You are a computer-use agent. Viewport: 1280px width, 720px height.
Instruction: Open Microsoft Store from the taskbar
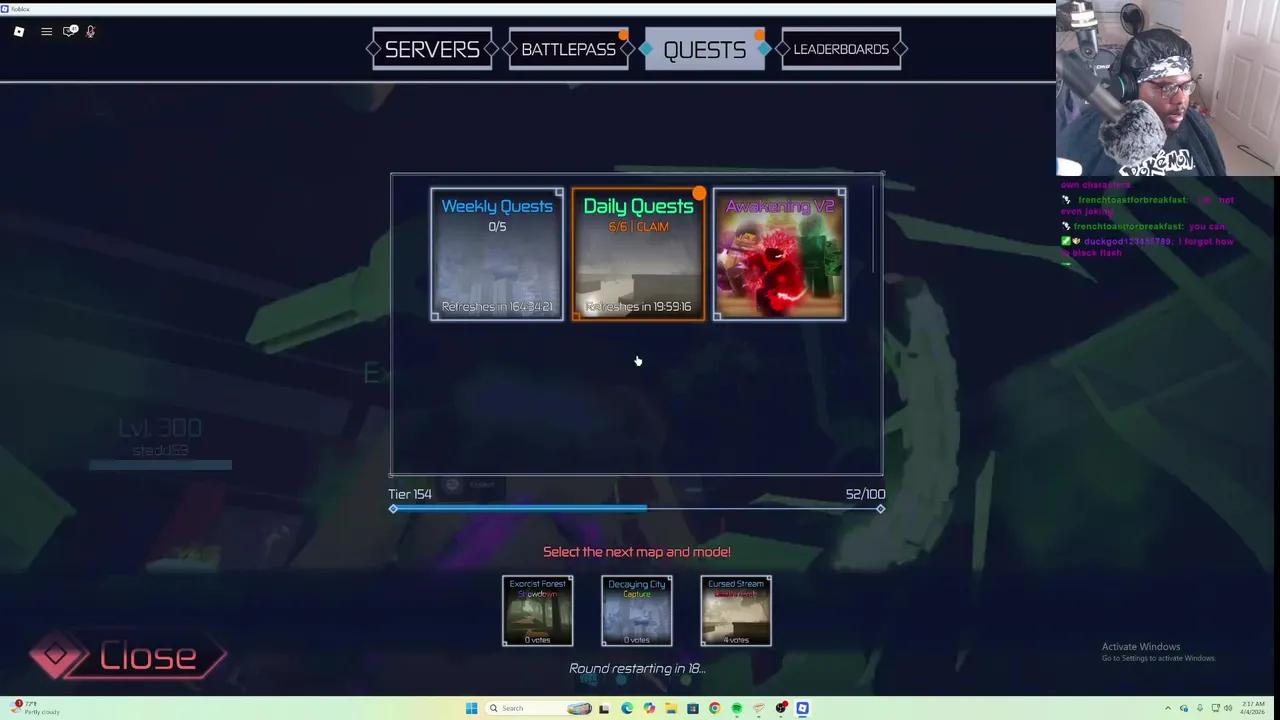point(693,708)
